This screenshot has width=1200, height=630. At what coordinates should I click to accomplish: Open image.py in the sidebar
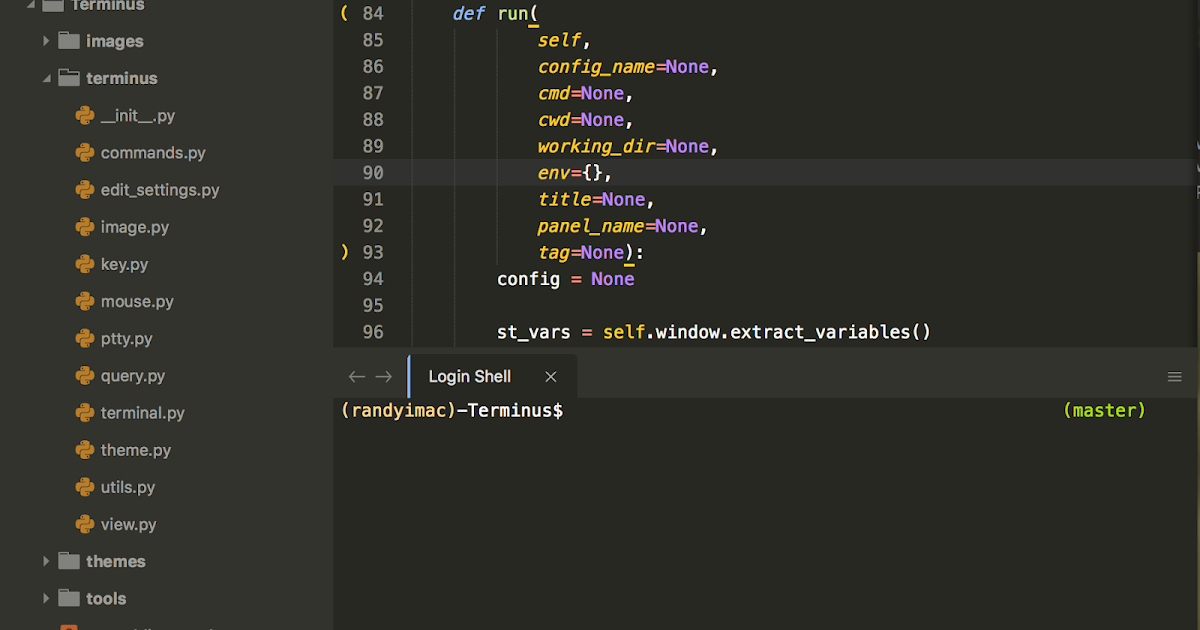pyautogui.click(x=135, y=227)
